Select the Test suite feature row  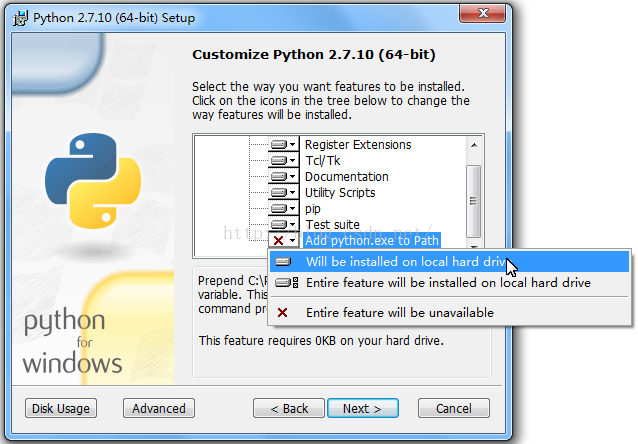pyautogui.click(x=332, y=224)
